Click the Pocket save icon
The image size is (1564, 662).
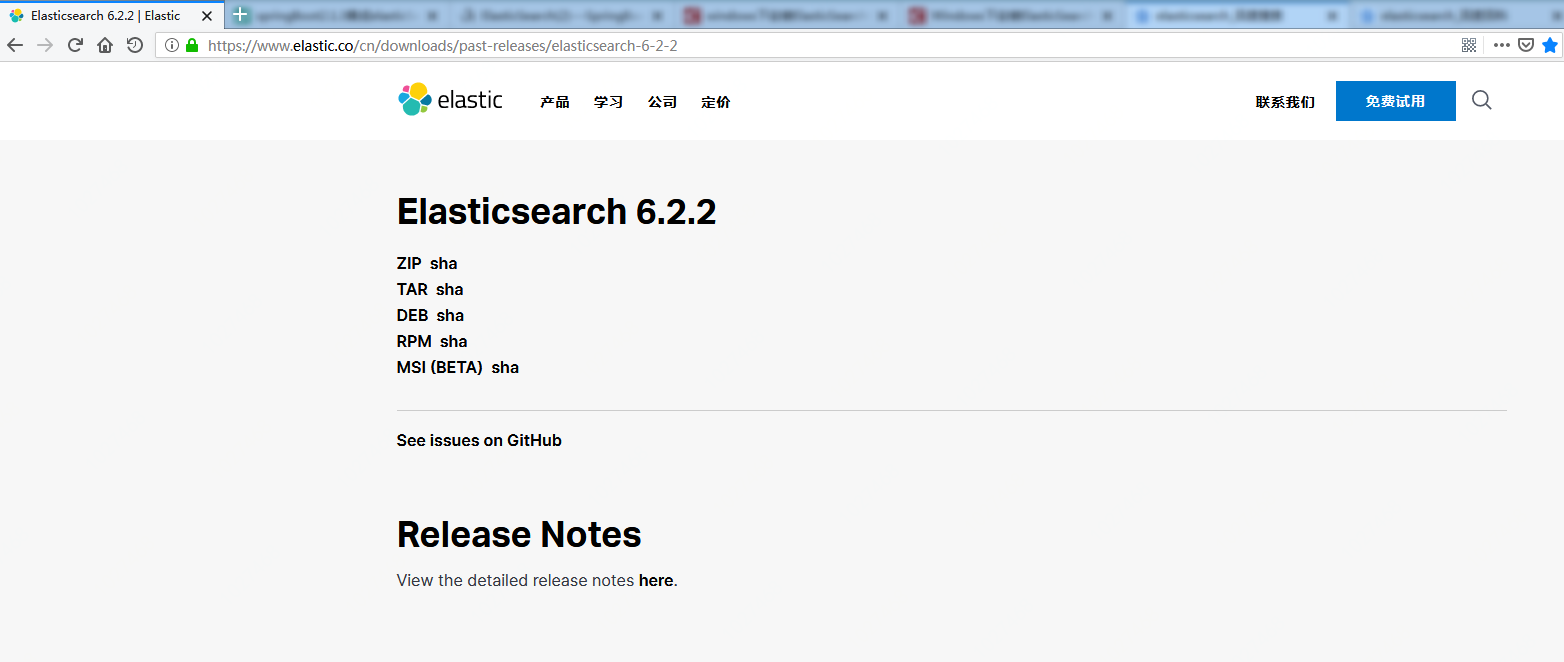coord(1526,45)
